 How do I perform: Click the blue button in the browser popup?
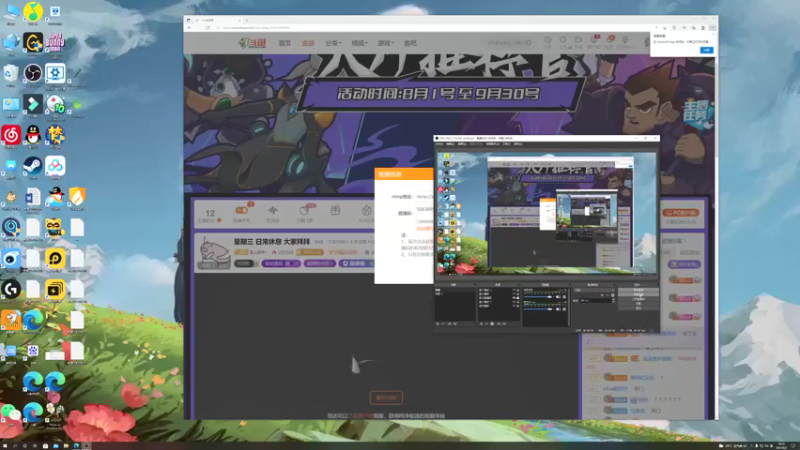(x=707, y=50)
